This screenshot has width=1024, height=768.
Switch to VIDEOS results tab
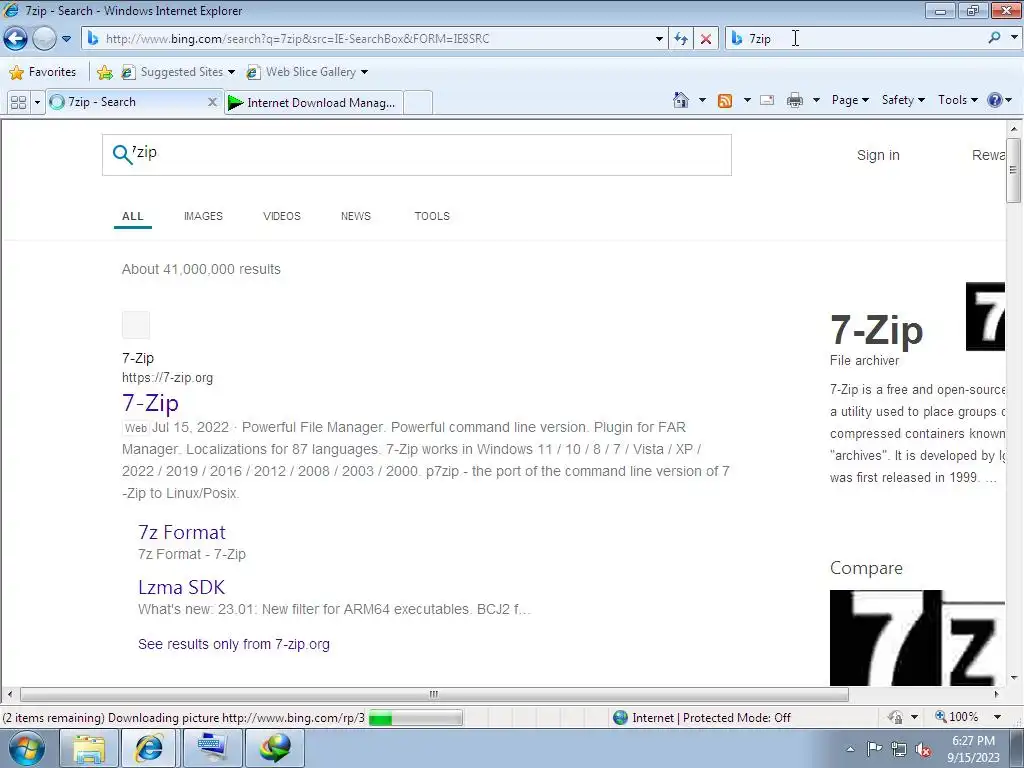(x=281, y=216)
